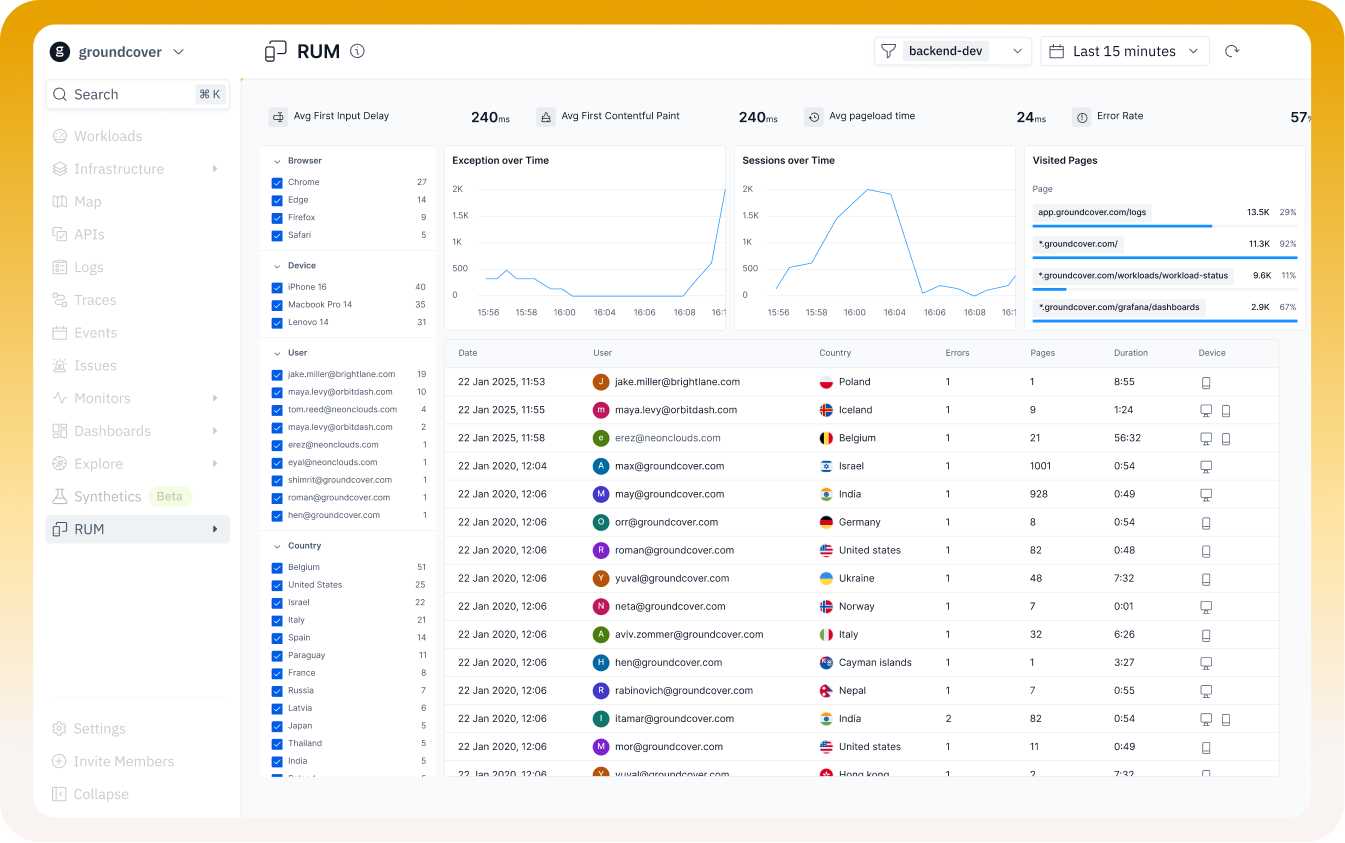The image size is (1345, 843).
Task: Uncheck the Firefox browser filter
Action: [x=277, y=218]
